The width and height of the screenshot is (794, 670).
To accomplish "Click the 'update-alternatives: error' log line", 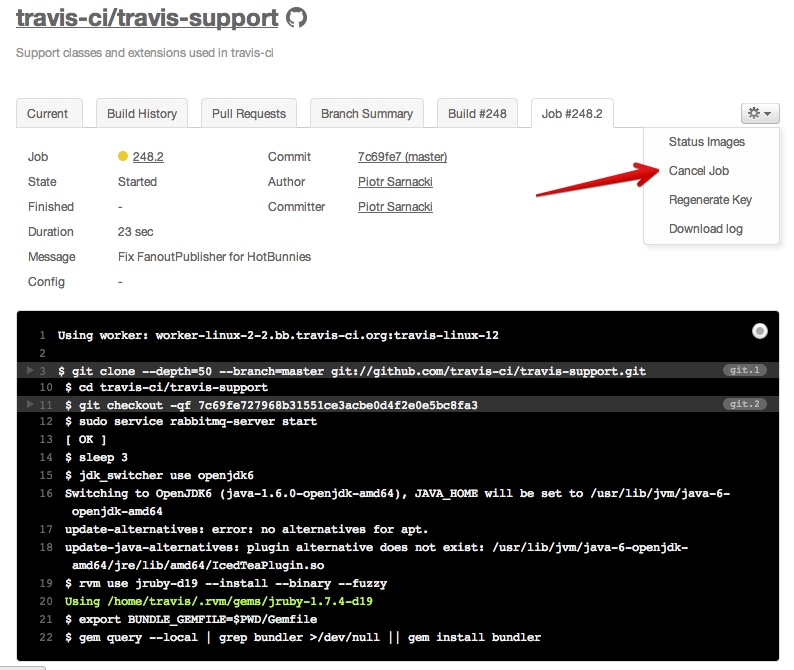I will click(246, 529).
